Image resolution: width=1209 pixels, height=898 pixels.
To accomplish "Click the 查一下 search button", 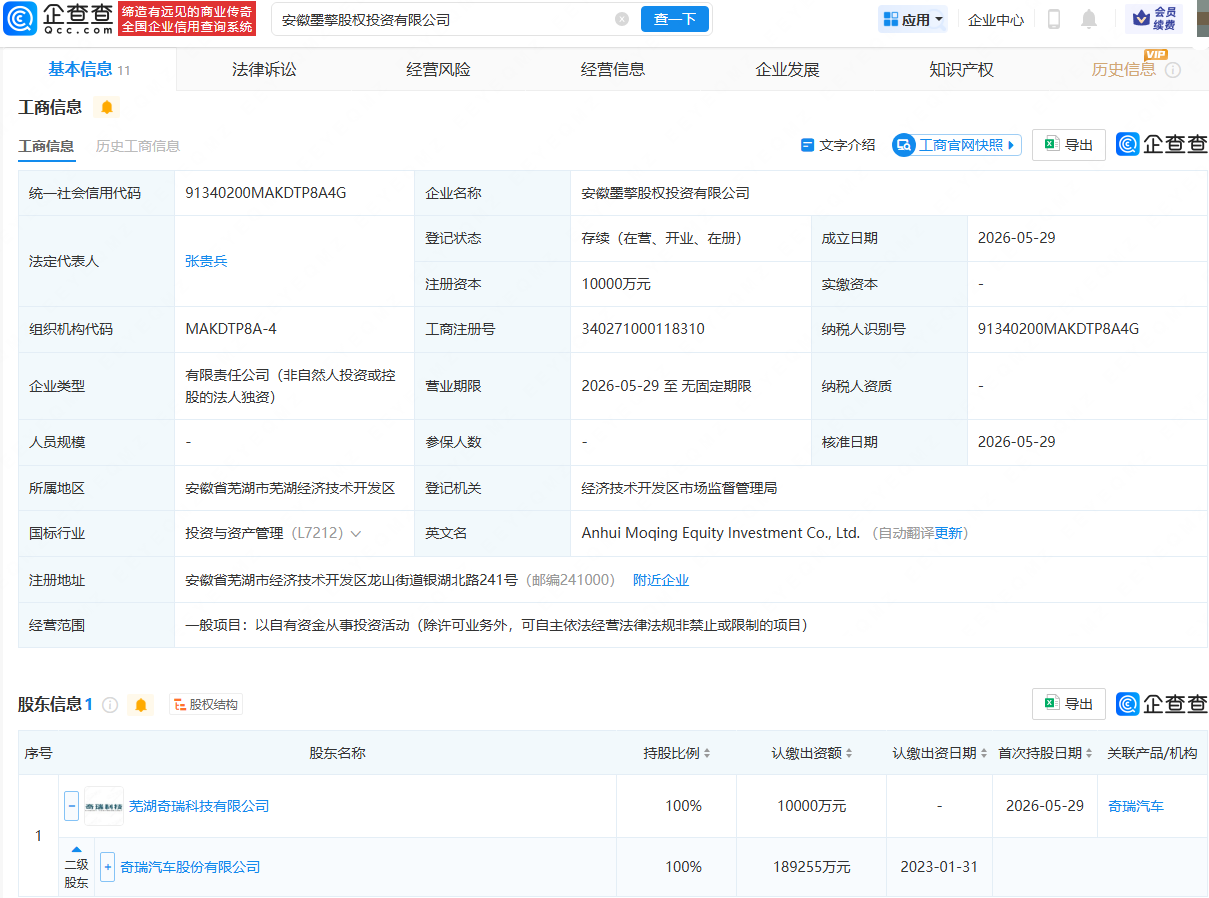I will click(x=675, y=19).
